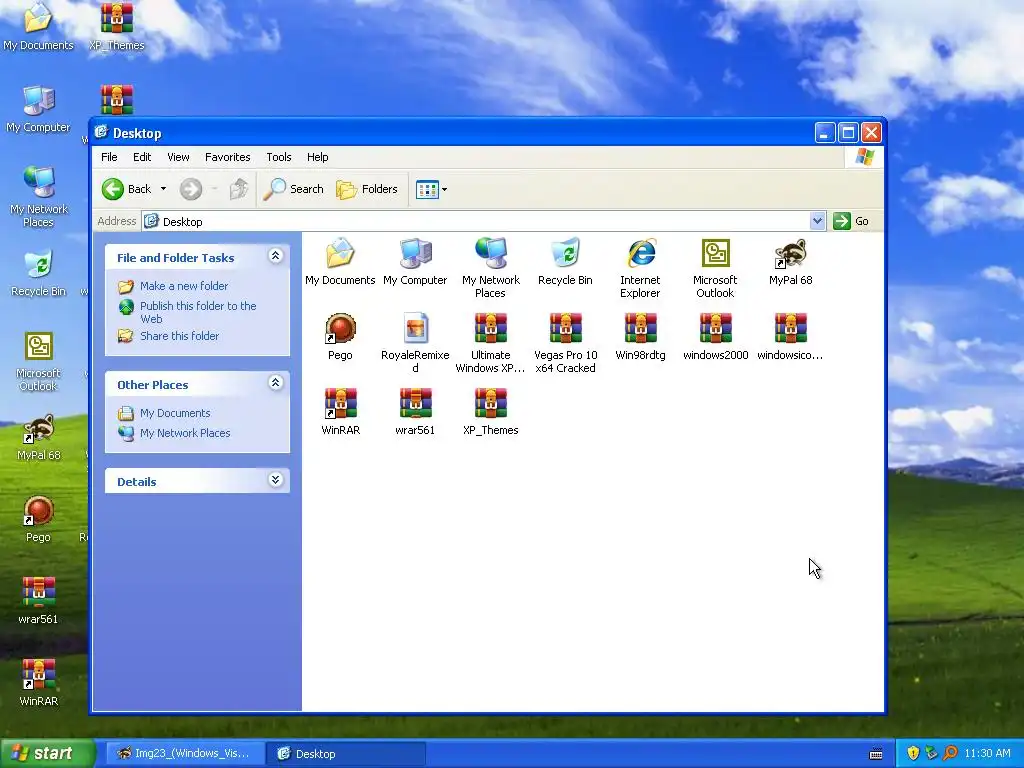Click the Back navigation button
Screen dimensions: 1024x768
tap(127, 189)
